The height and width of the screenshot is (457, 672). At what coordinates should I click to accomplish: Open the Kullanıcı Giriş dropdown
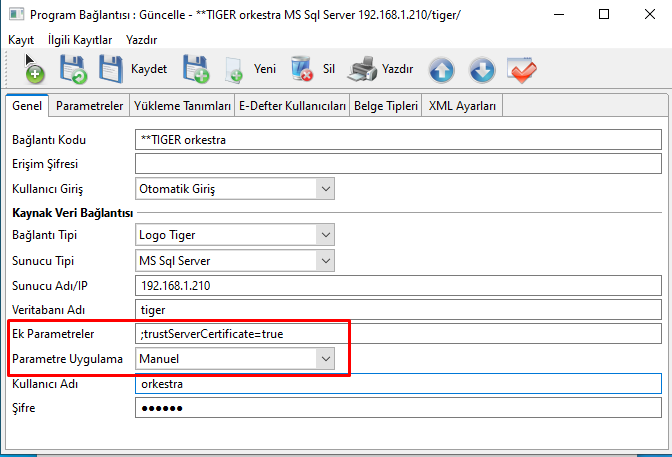(x=325, y=187)
